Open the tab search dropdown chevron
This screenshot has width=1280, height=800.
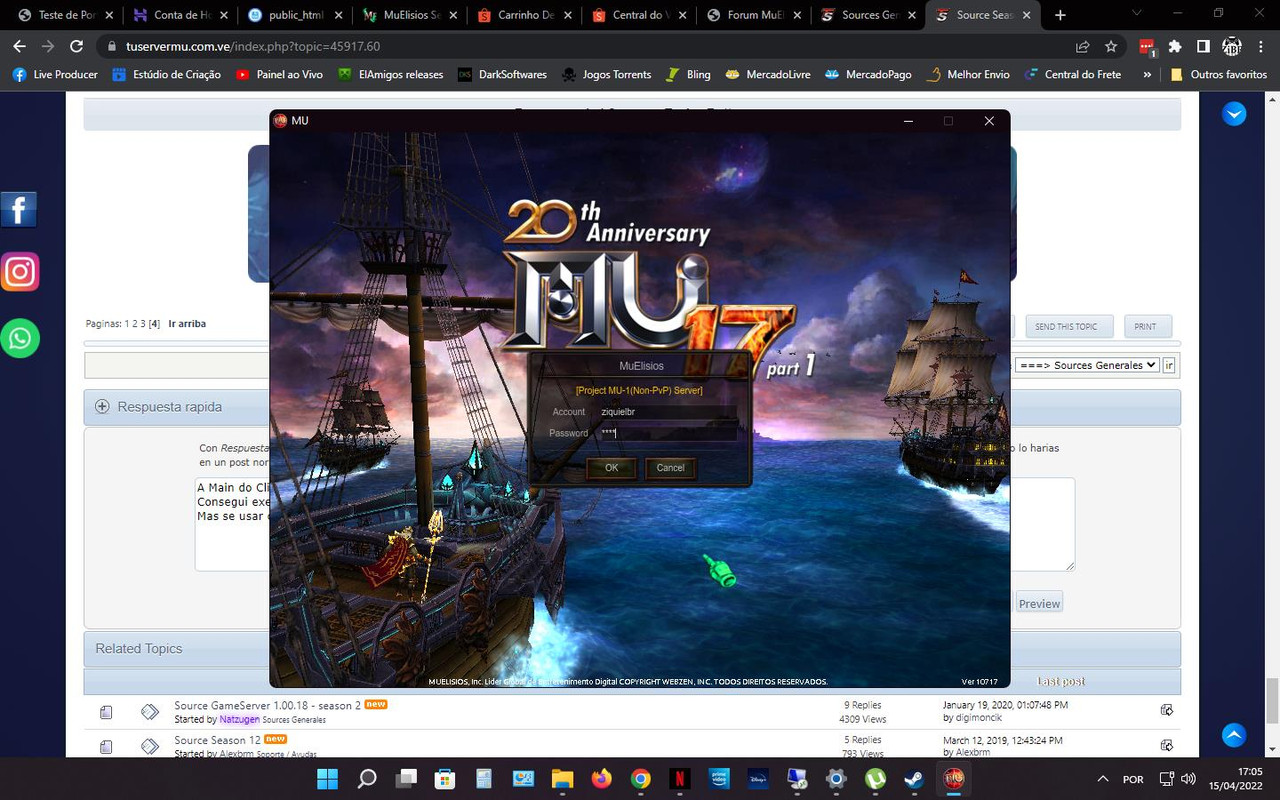point(1137,14)
